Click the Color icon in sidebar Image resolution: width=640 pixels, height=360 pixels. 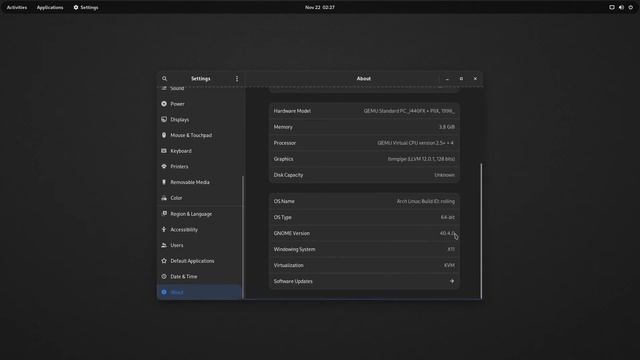[164, 198]
